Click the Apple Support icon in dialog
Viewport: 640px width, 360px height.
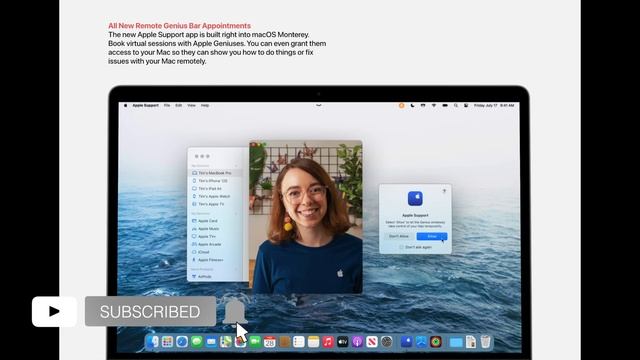click(x=415, y=199)
